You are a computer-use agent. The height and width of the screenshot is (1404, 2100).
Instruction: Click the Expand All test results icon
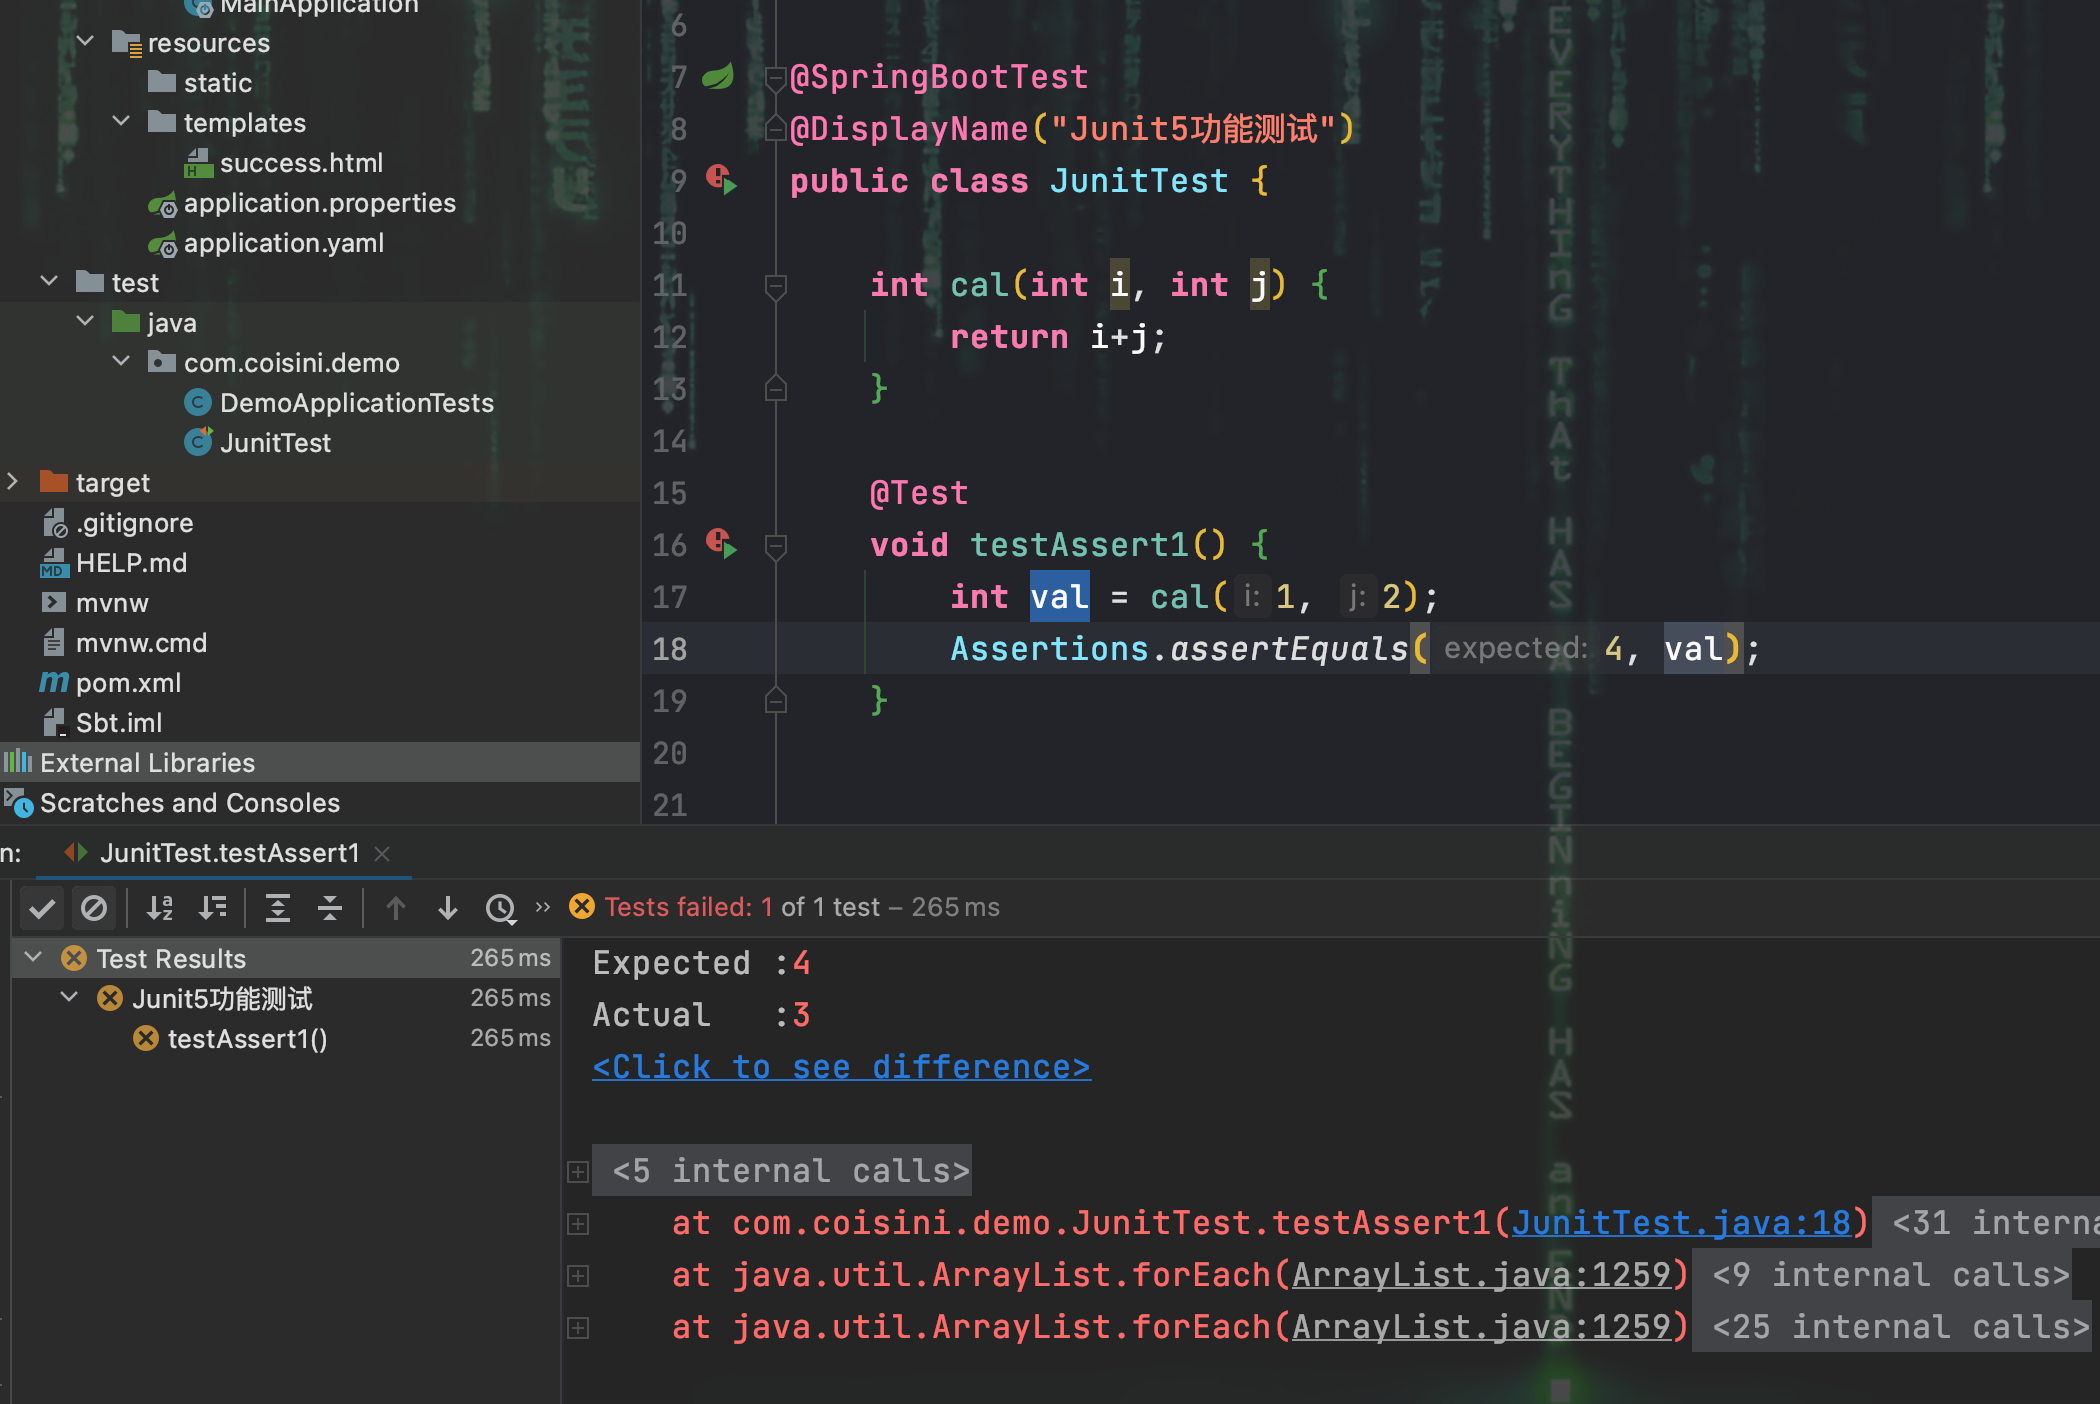pos(278,908)
